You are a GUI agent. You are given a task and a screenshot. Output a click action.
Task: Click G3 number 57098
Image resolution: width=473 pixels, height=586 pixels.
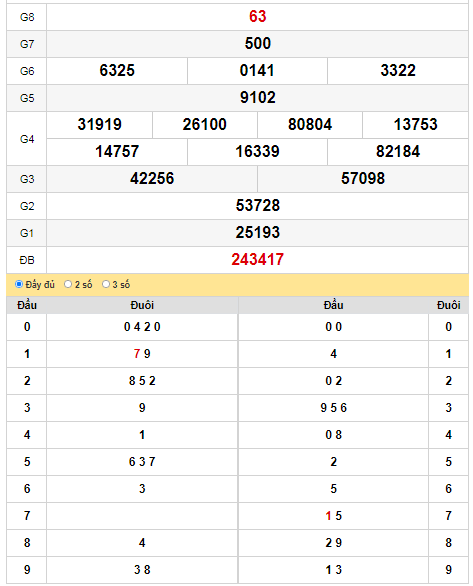pos(363,178)
